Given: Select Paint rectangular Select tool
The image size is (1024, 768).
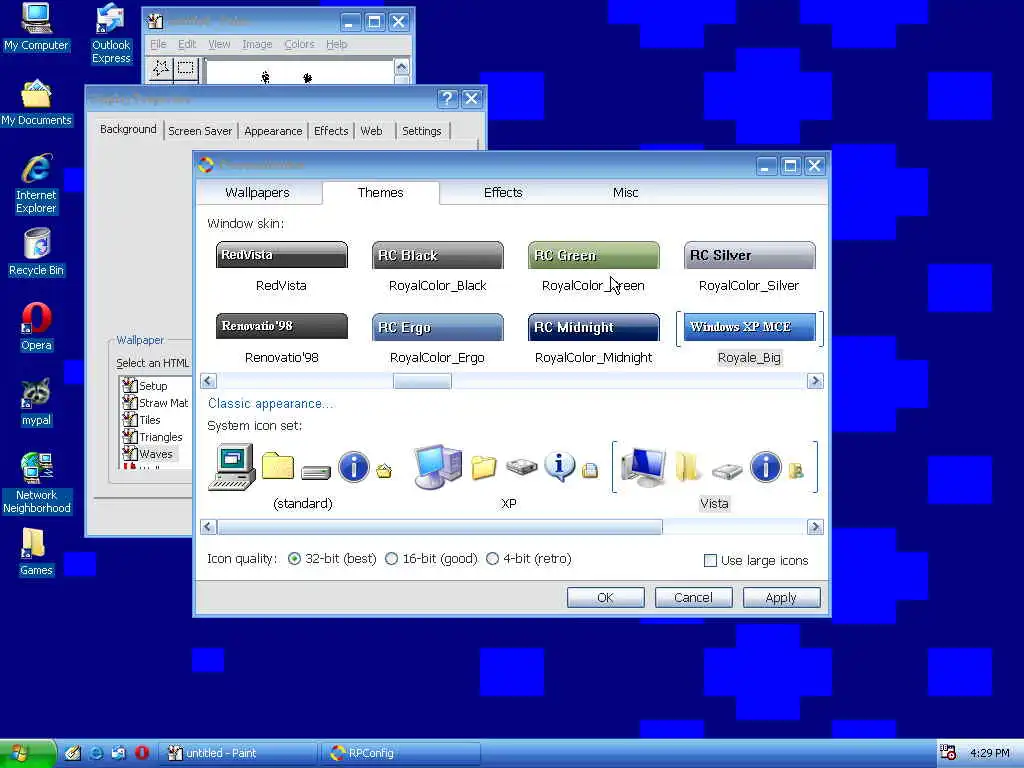Looking at the screenshot, I should coord(186,69).
